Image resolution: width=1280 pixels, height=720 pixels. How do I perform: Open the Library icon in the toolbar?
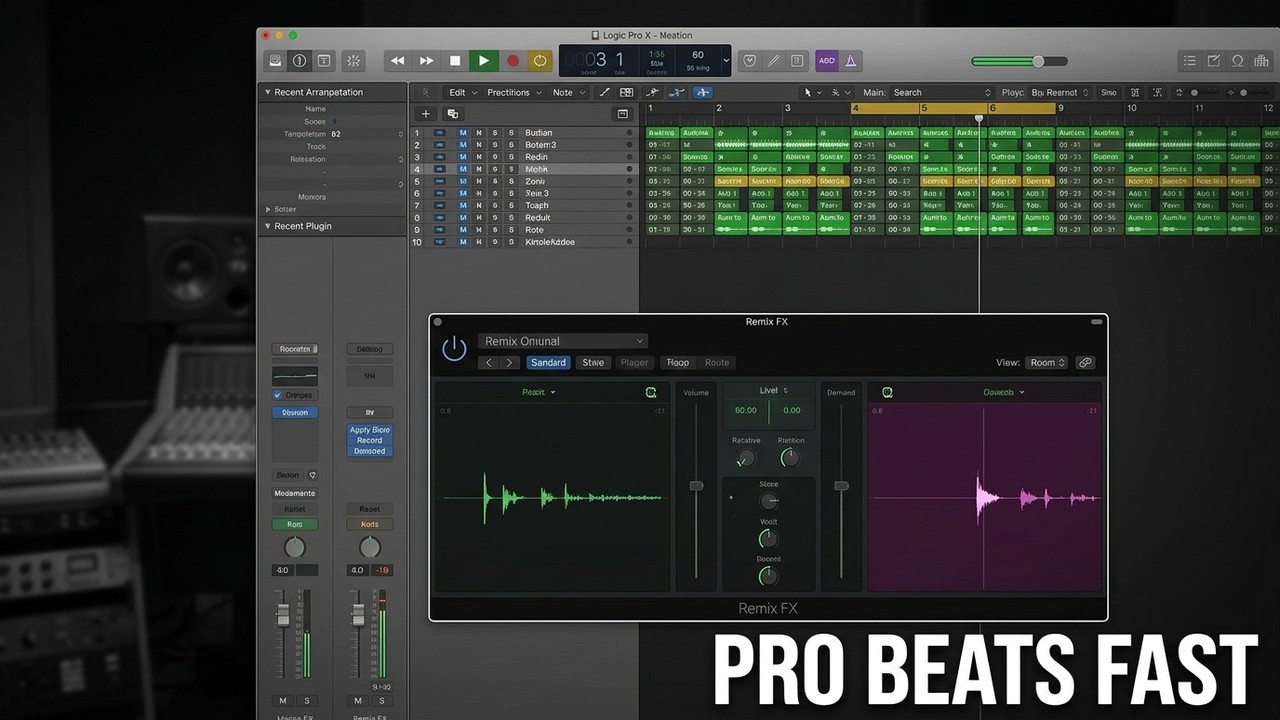(x=275, y=61)
